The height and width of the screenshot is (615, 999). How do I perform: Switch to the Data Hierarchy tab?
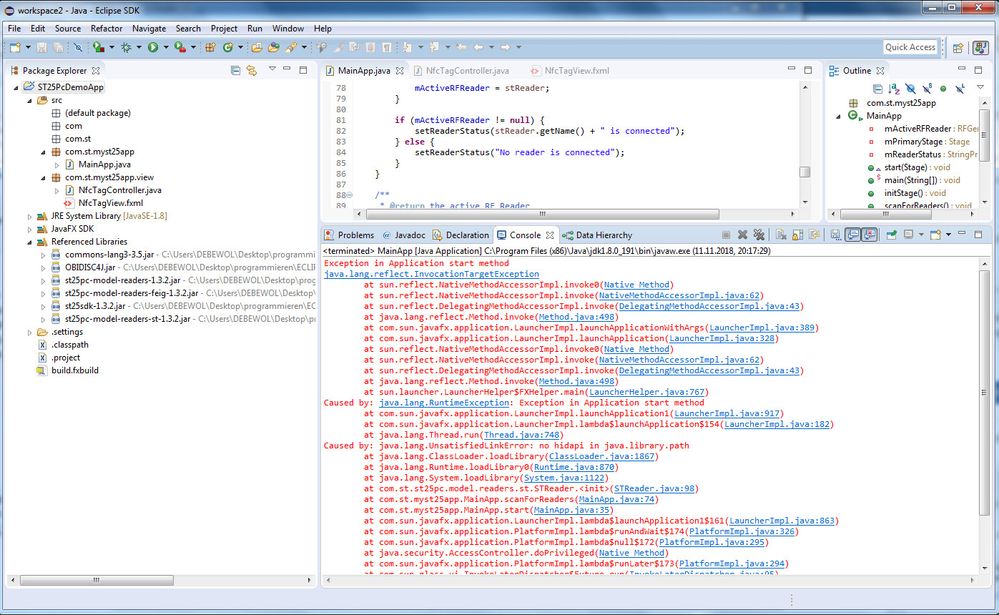coord(597,235)
